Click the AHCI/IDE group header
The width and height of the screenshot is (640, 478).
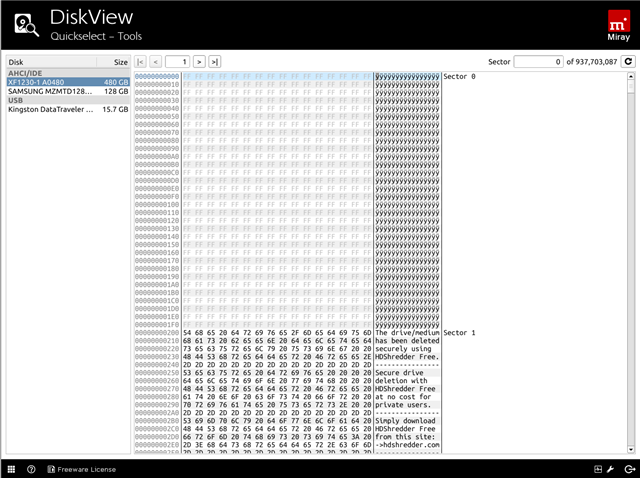(68, 73)
